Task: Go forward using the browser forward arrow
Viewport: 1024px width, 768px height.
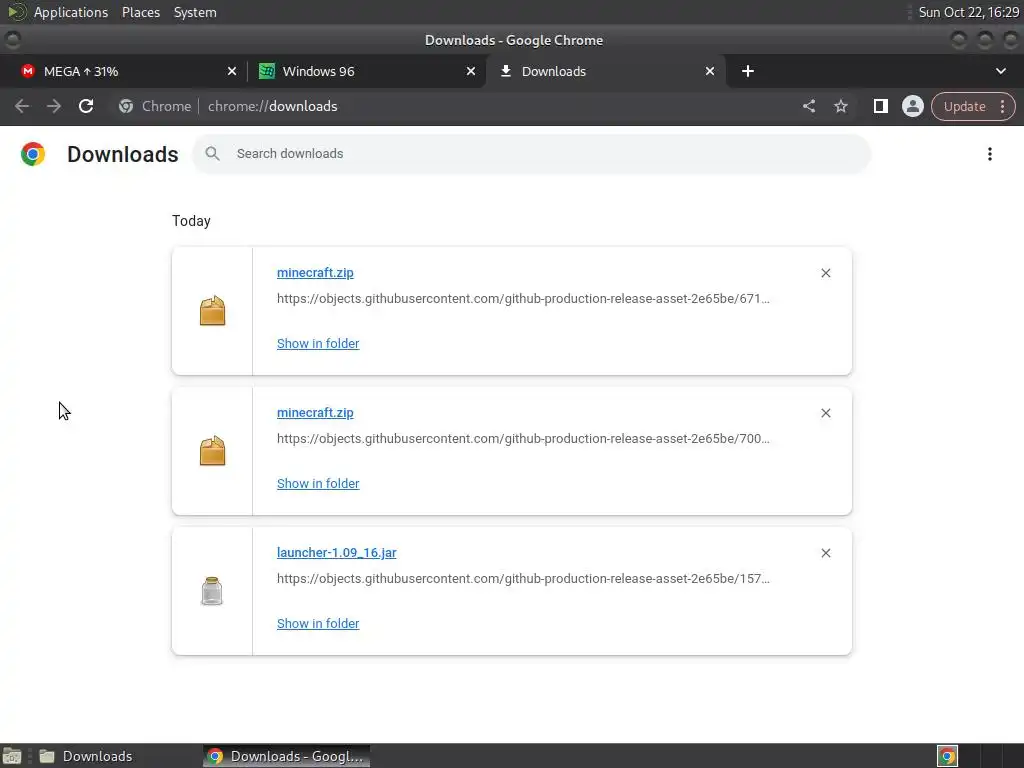Action: point(54,106)
